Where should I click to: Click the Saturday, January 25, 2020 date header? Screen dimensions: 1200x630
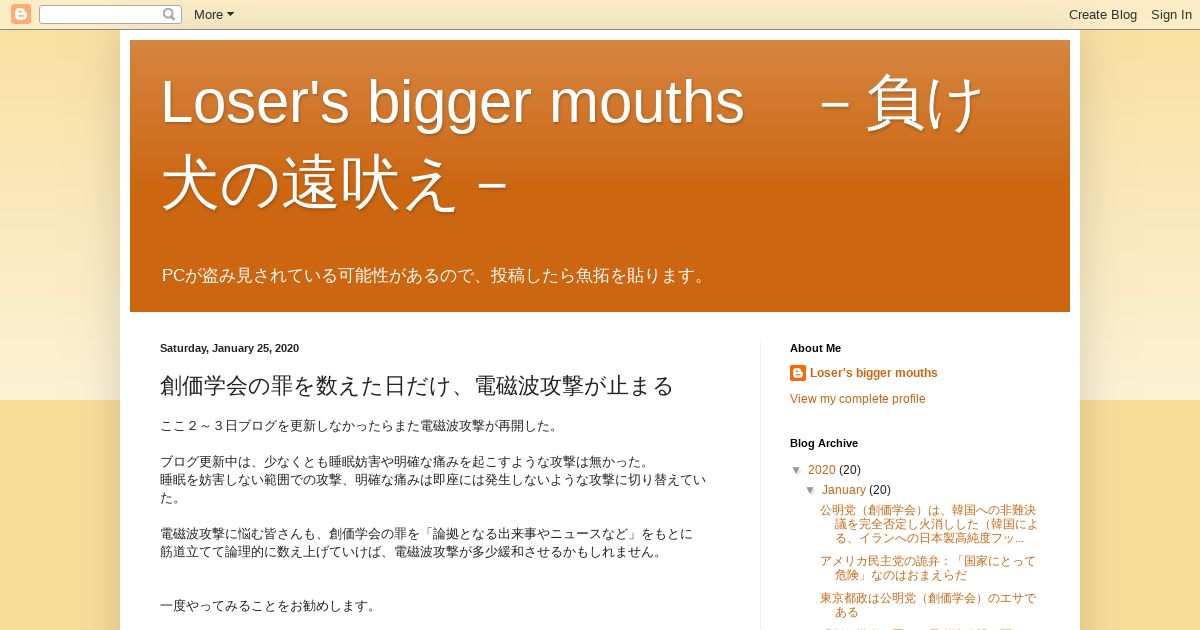[230, 348]
